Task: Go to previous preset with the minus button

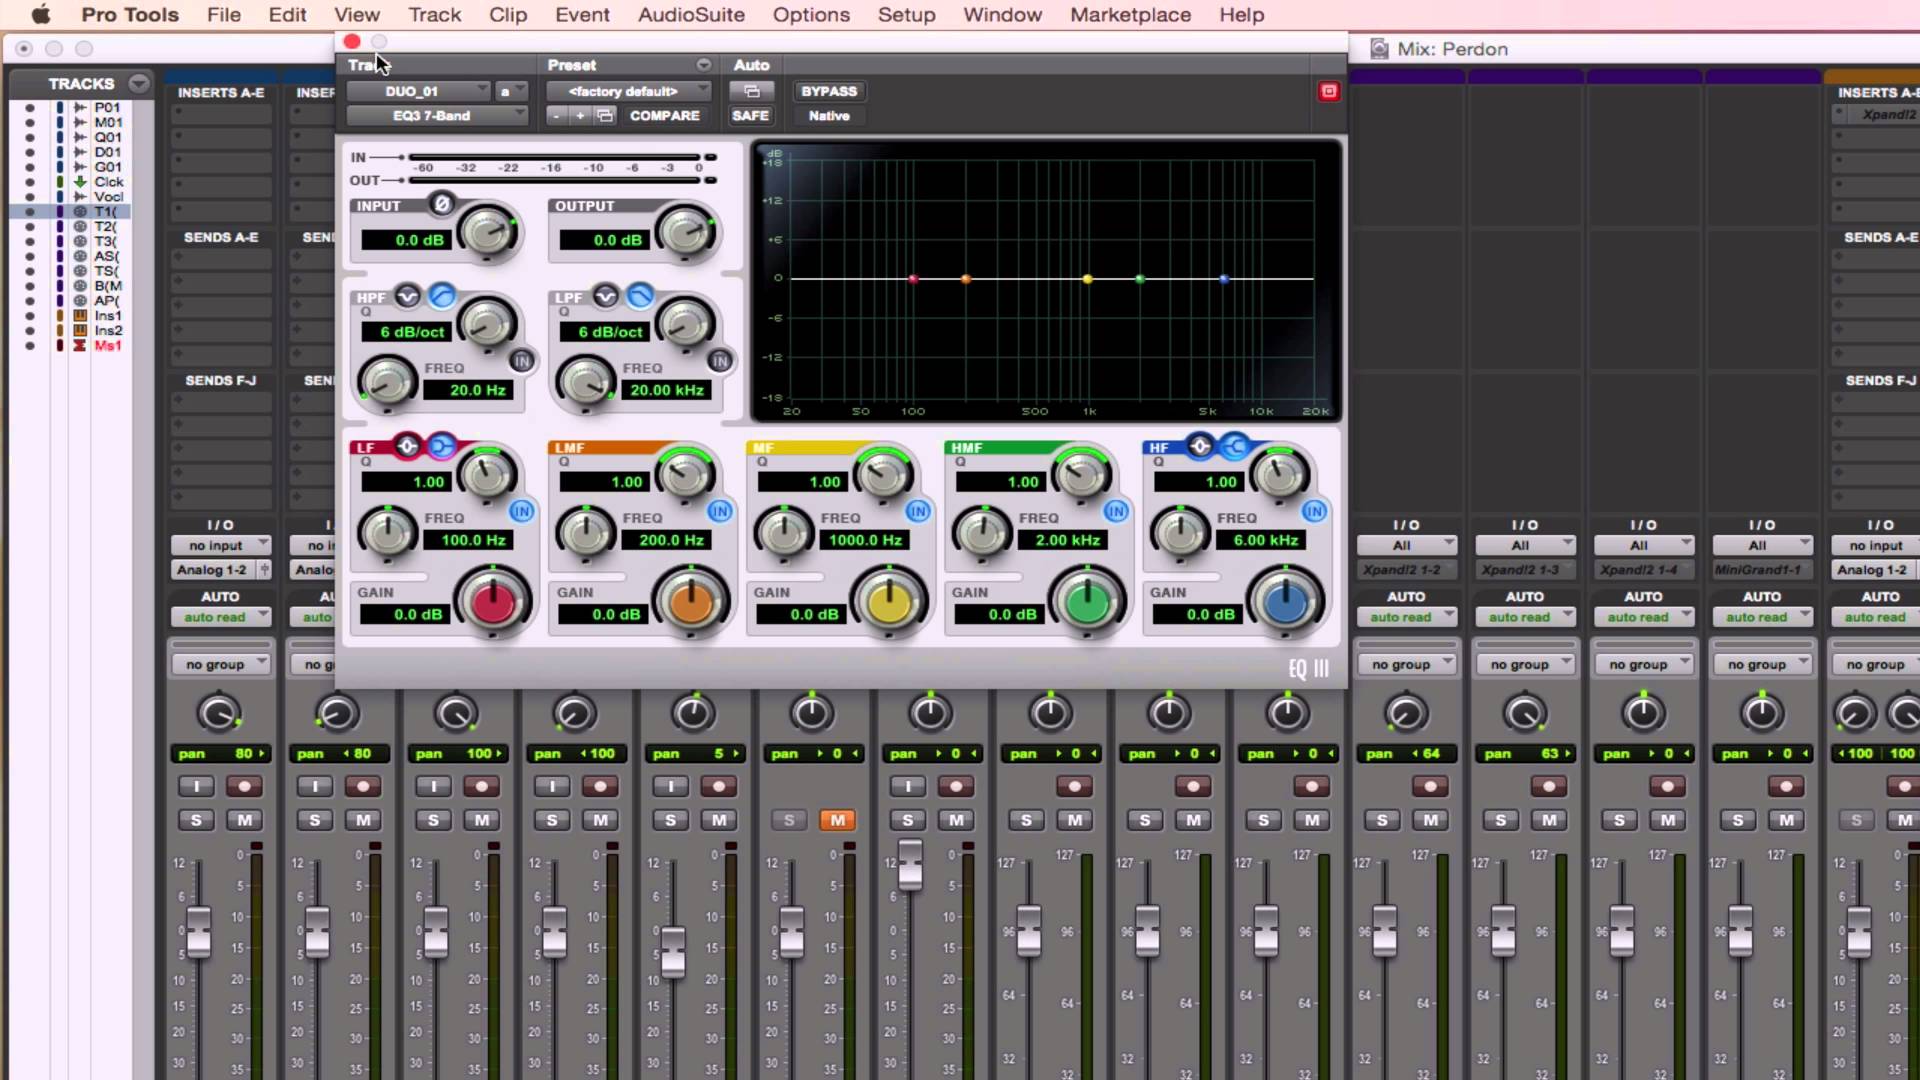Action: [x=556, y=116]
